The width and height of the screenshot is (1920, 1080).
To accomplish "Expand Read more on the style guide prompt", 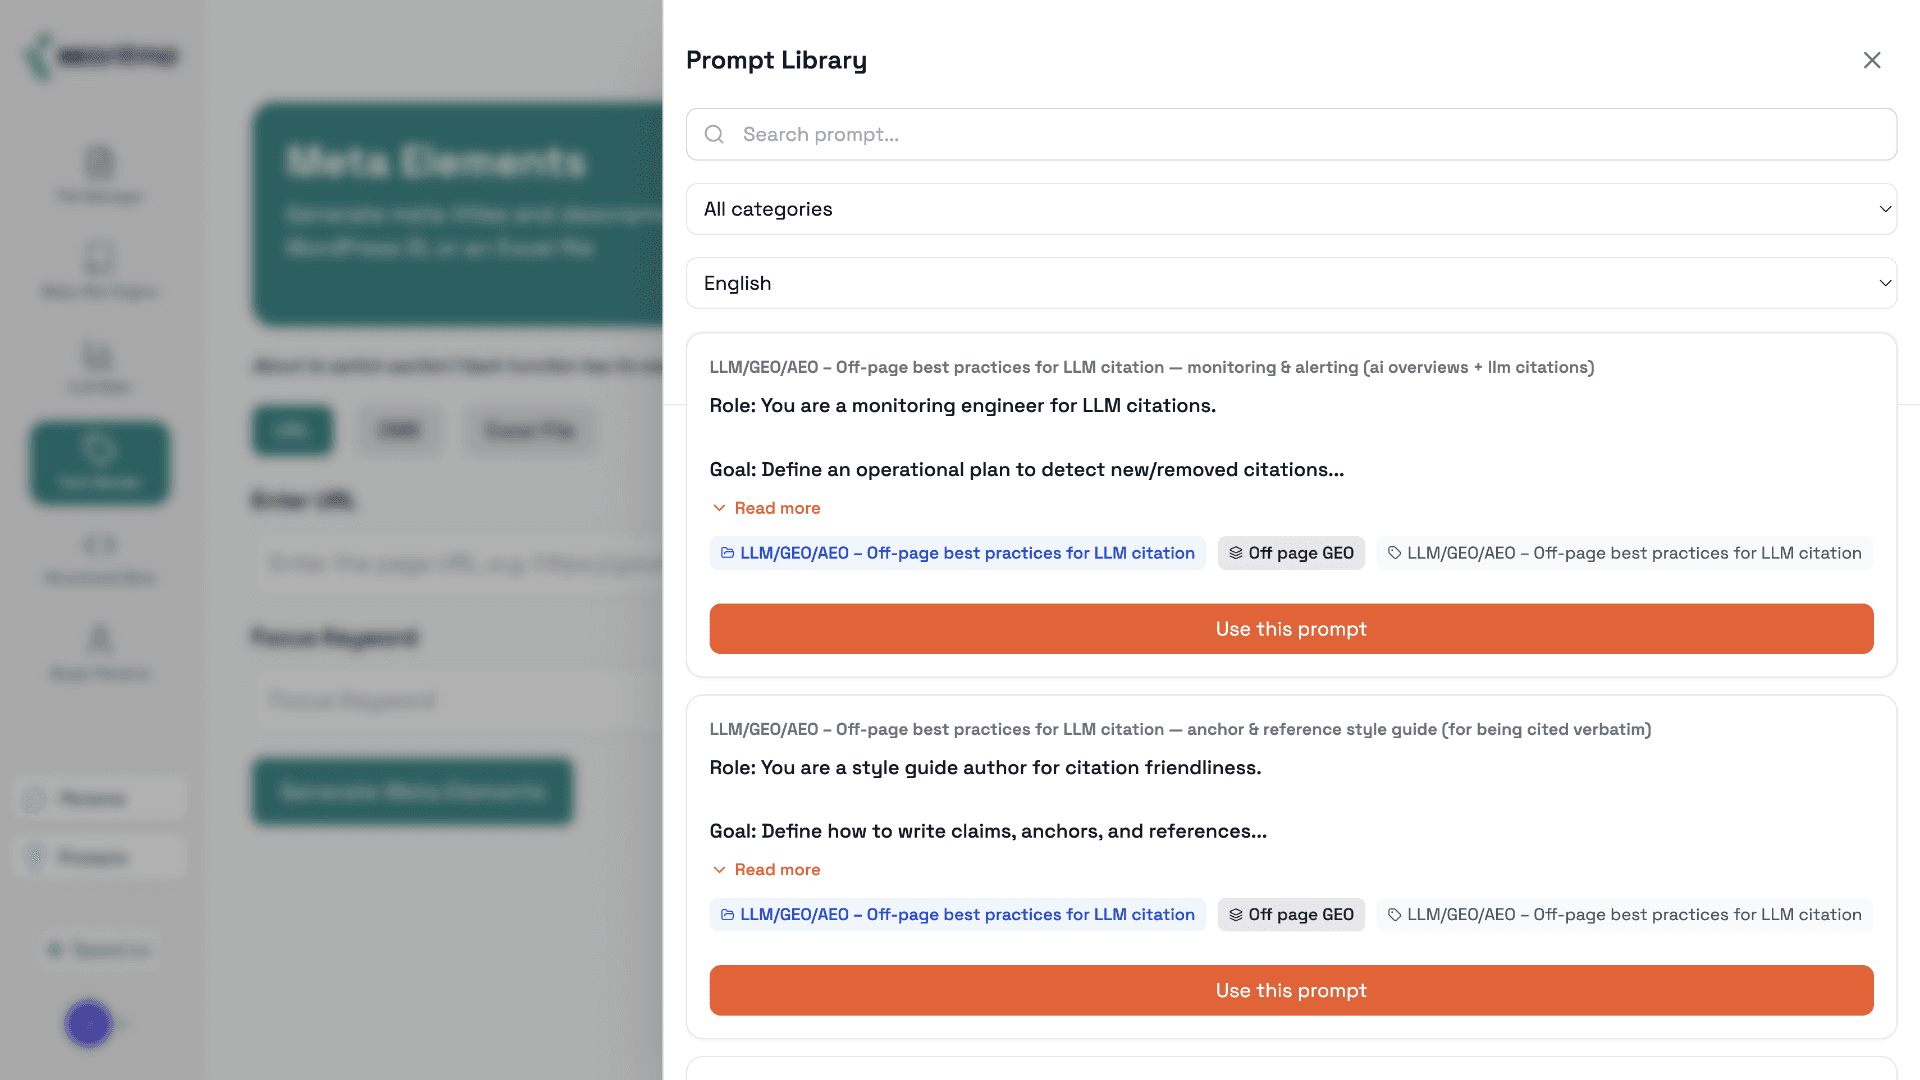I will click(x=777, y=870).
